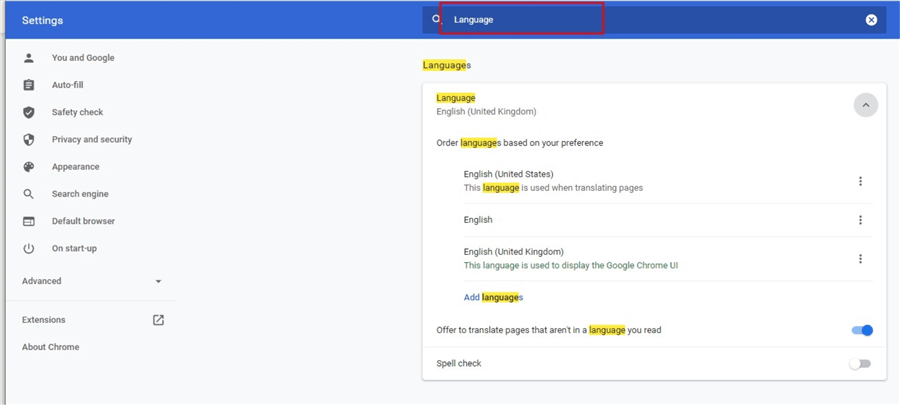Viewport: 900px width, 405px height.
Task: Click the On start-up power icon
Action: coord(29,248)
